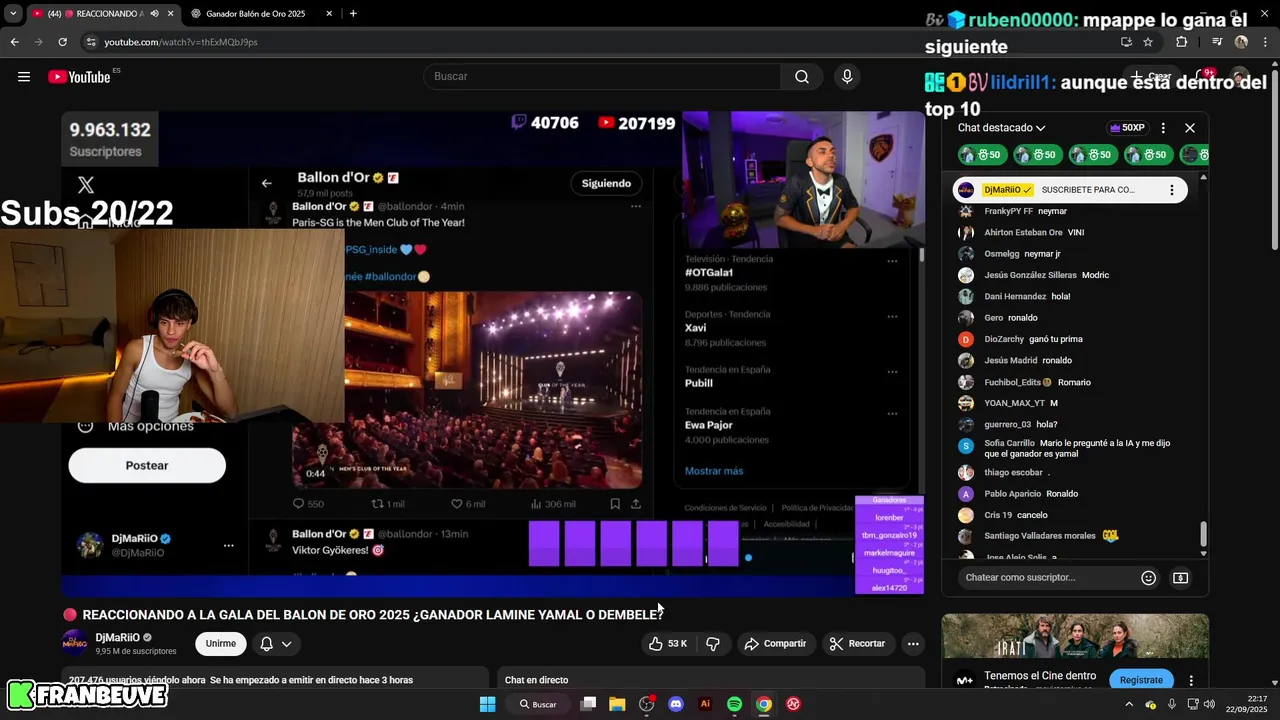Open the tab search dropdown arrow
Screen dimensions: 1280x720
(13, 14)
